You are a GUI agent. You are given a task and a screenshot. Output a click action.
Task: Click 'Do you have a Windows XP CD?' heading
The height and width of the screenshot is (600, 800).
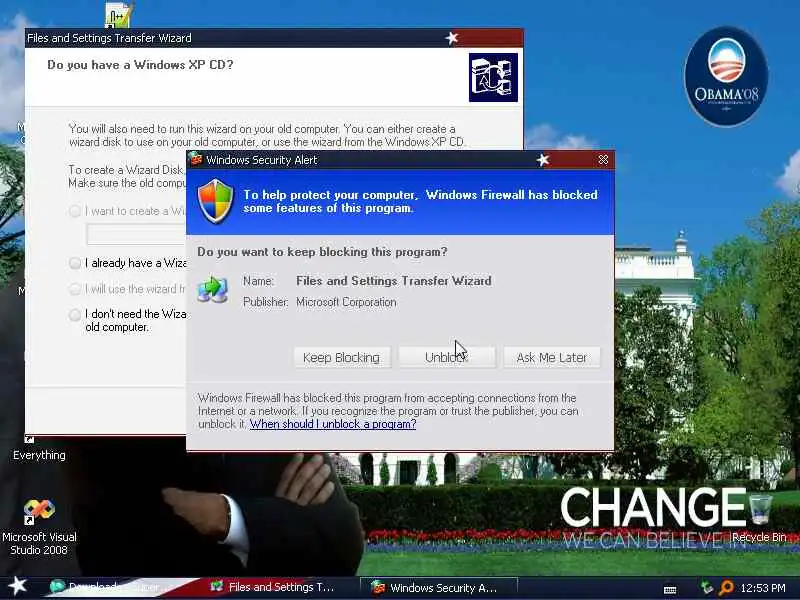[140, 65]
